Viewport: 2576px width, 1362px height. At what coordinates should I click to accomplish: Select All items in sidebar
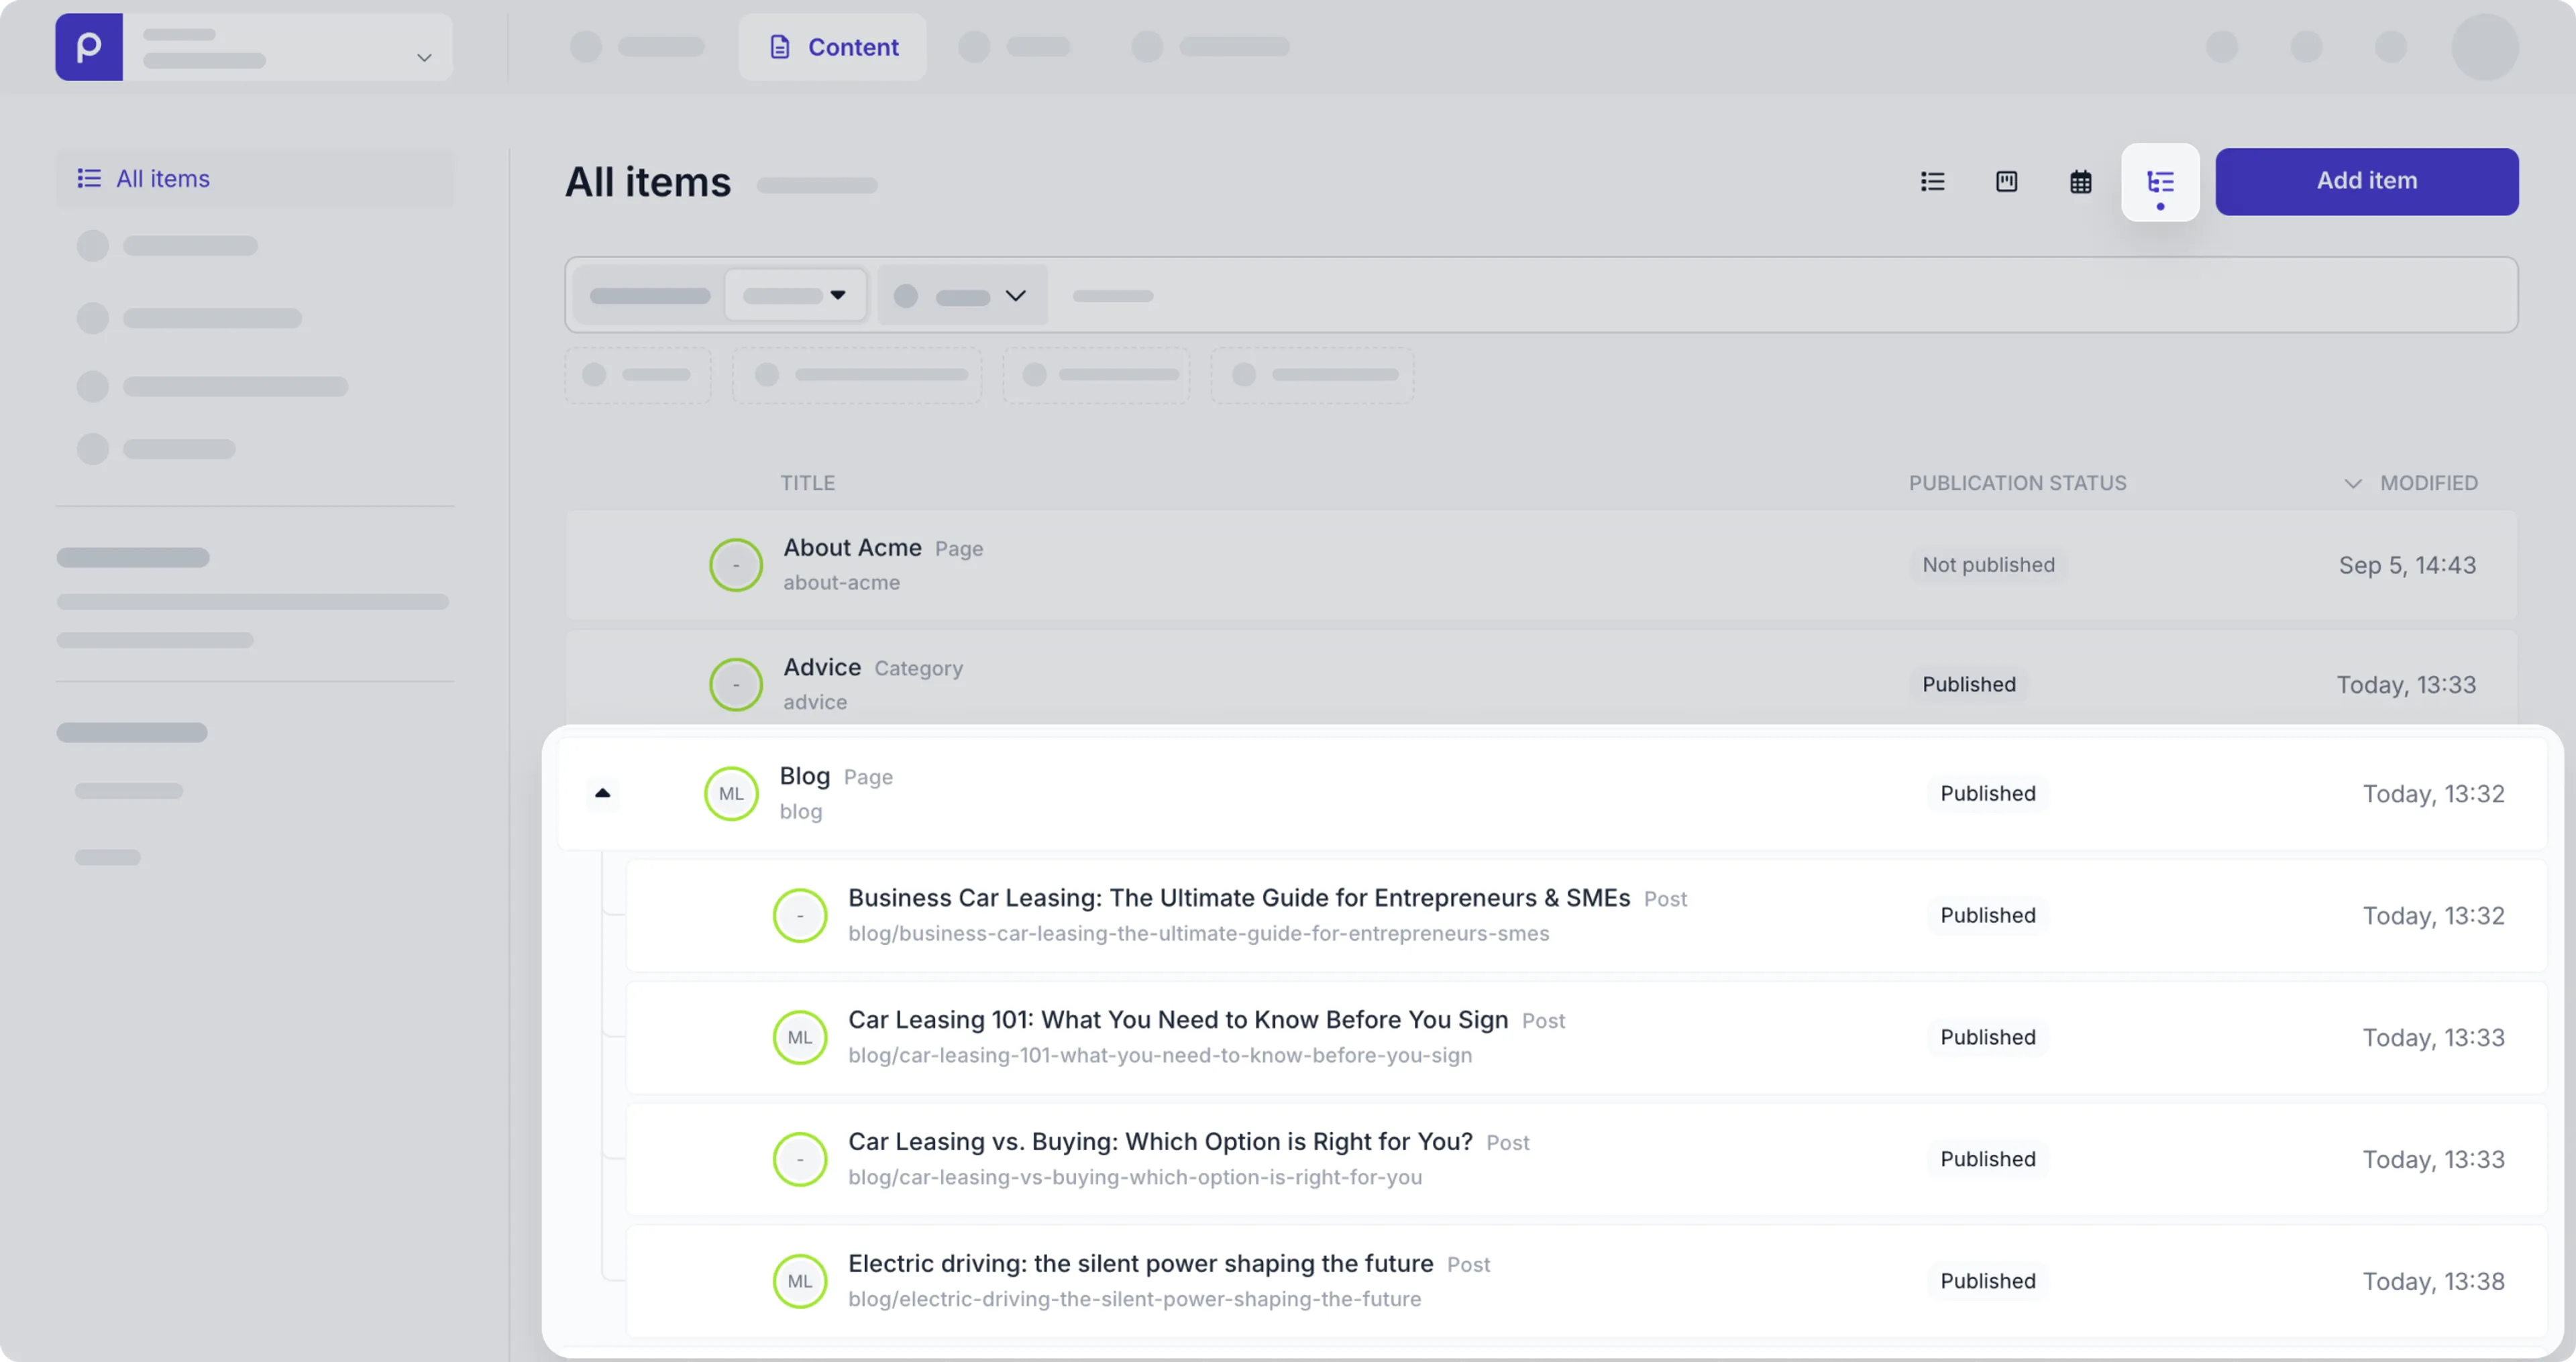(x=162, y=179)
